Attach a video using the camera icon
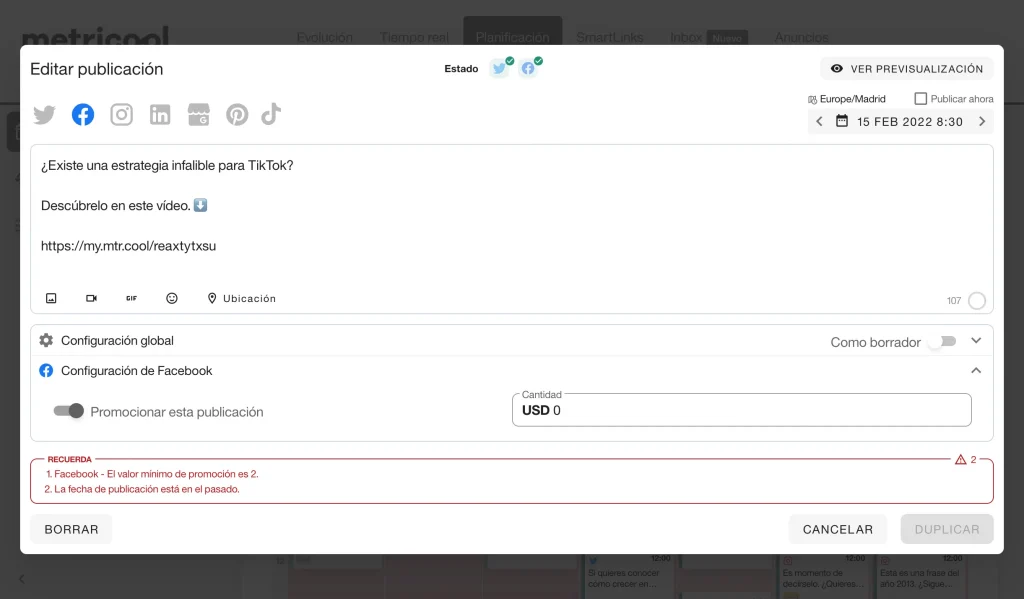The width and height of the screenshot is (1024, 599). 91,298
